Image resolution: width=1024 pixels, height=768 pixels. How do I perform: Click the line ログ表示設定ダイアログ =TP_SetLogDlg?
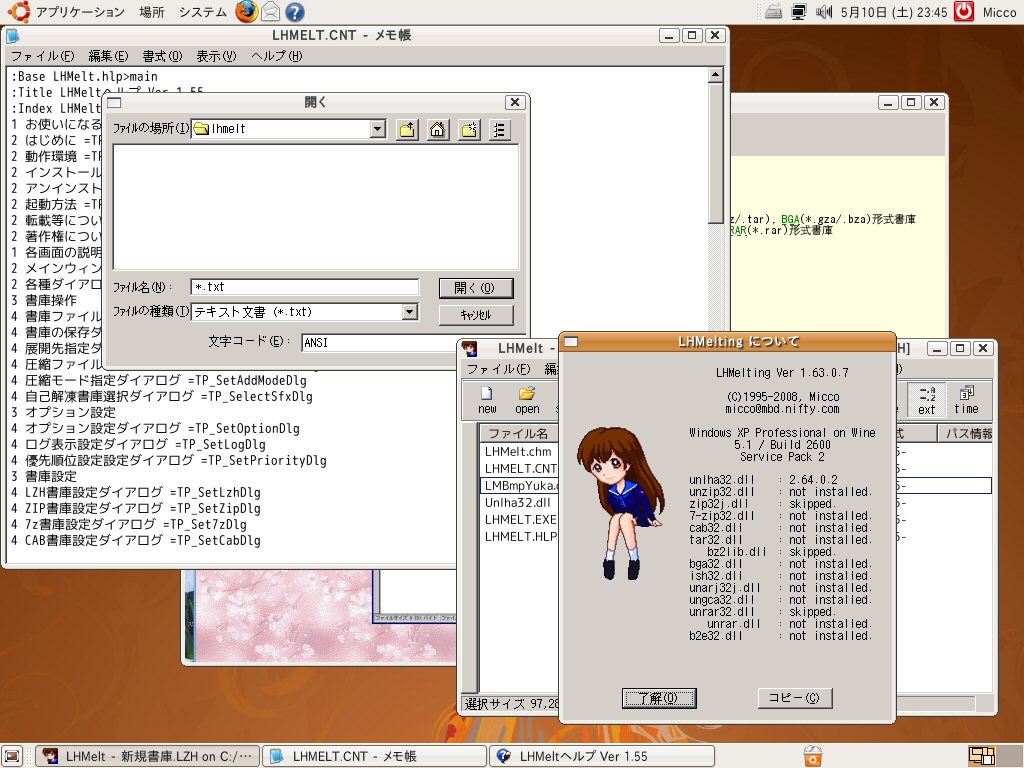click(x=138, y=444)
